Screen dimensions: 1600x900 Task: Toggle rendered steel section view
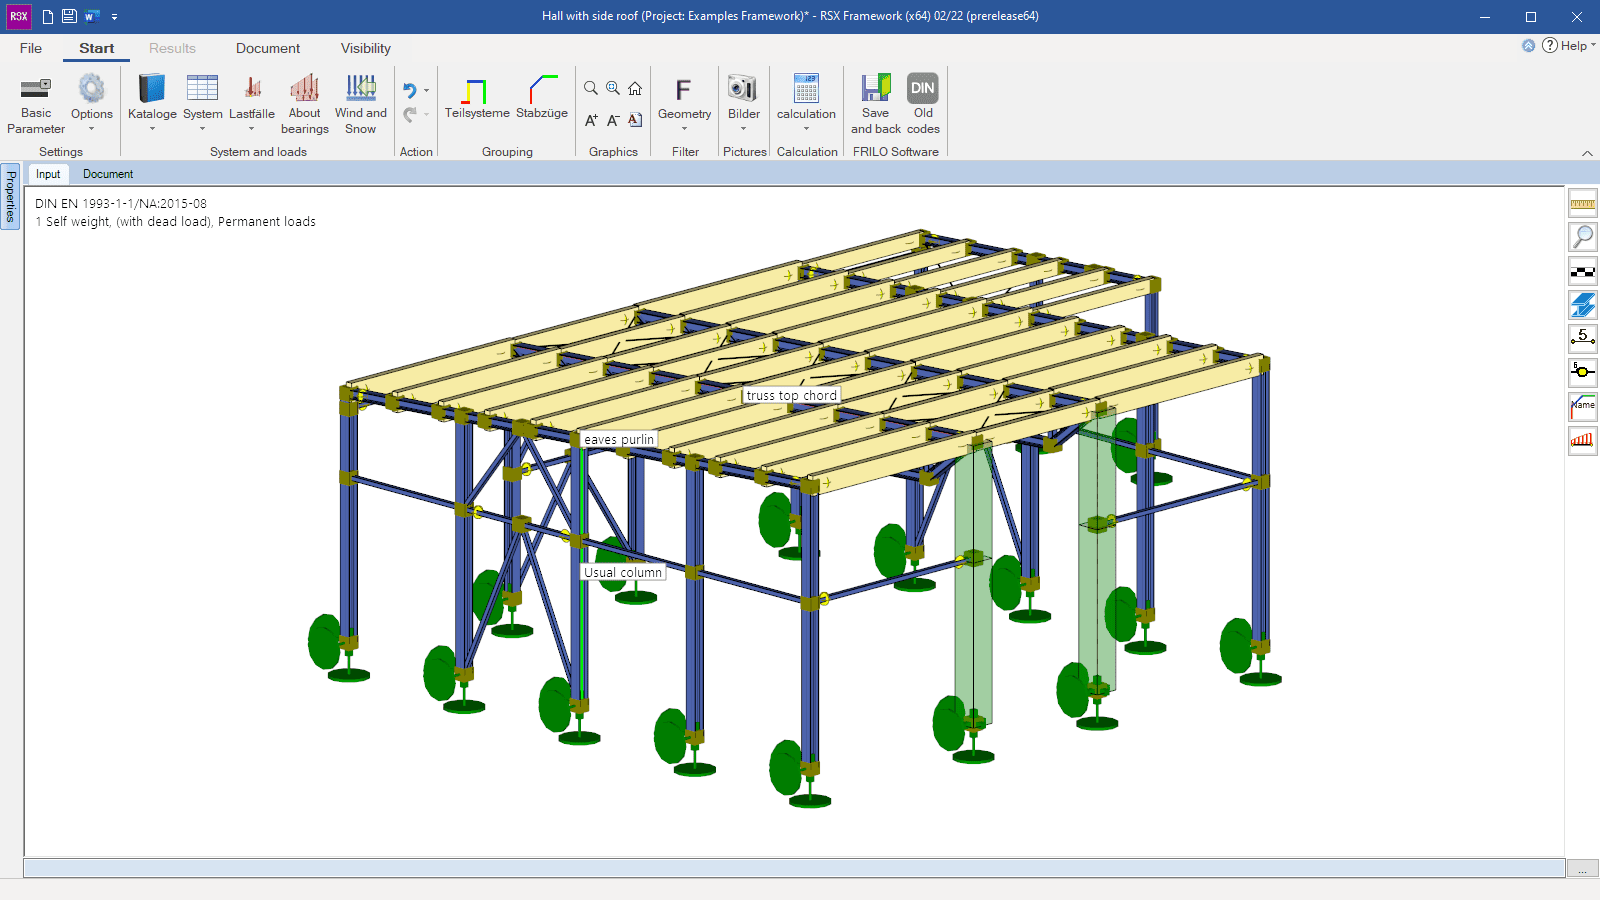1582,305
